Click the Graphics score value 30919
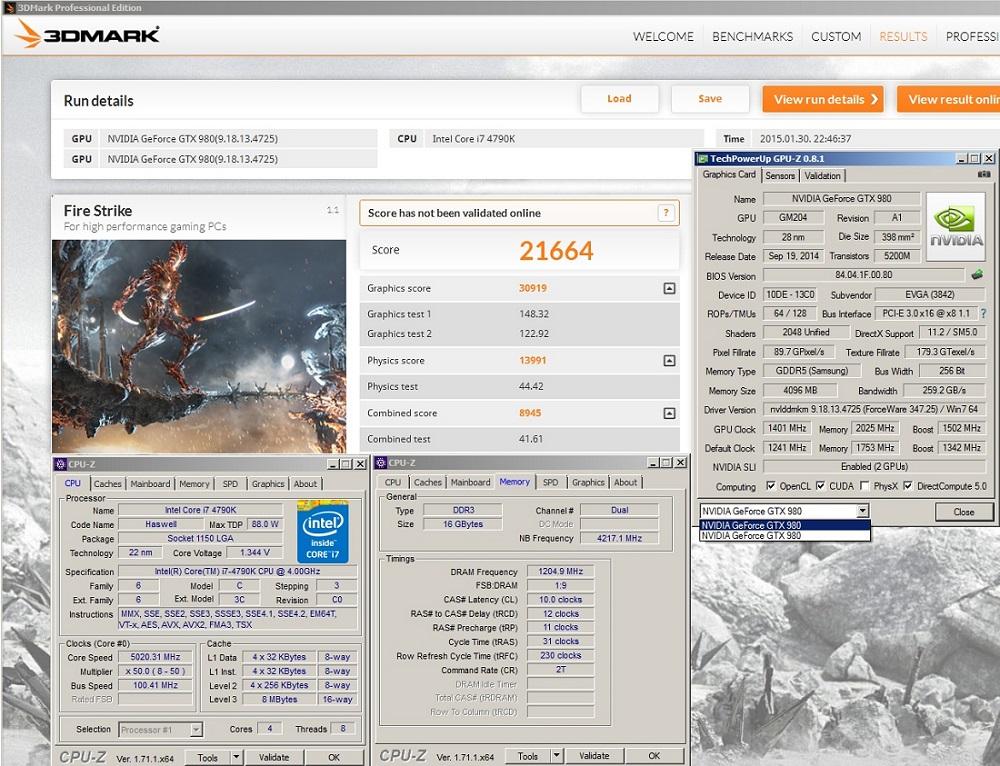 [533, 288]
